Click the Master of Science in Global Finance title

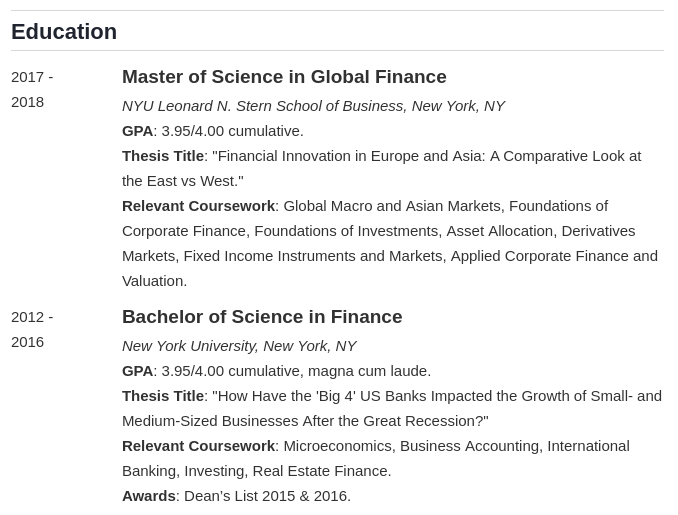[284, 77]
